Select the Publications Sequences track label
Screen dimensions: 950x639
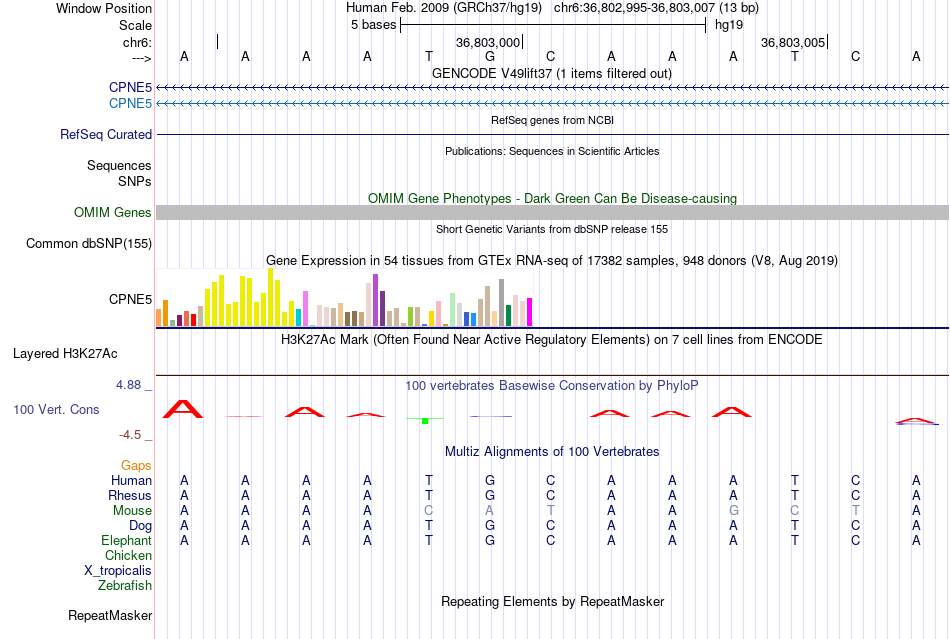tap(119, 165)
